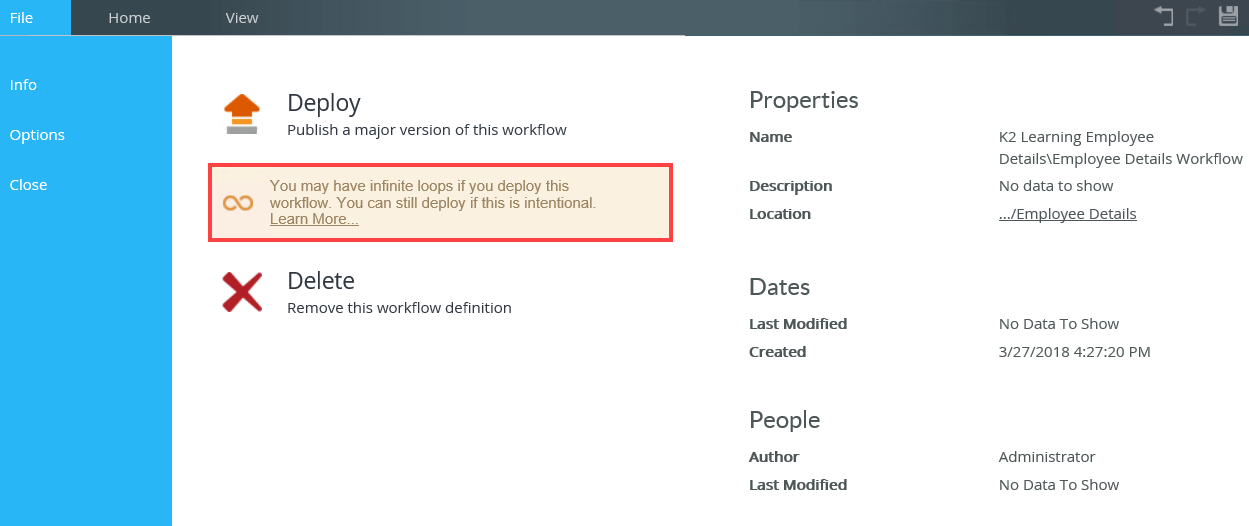Switch to the View tab

click(x=242, y=18)
